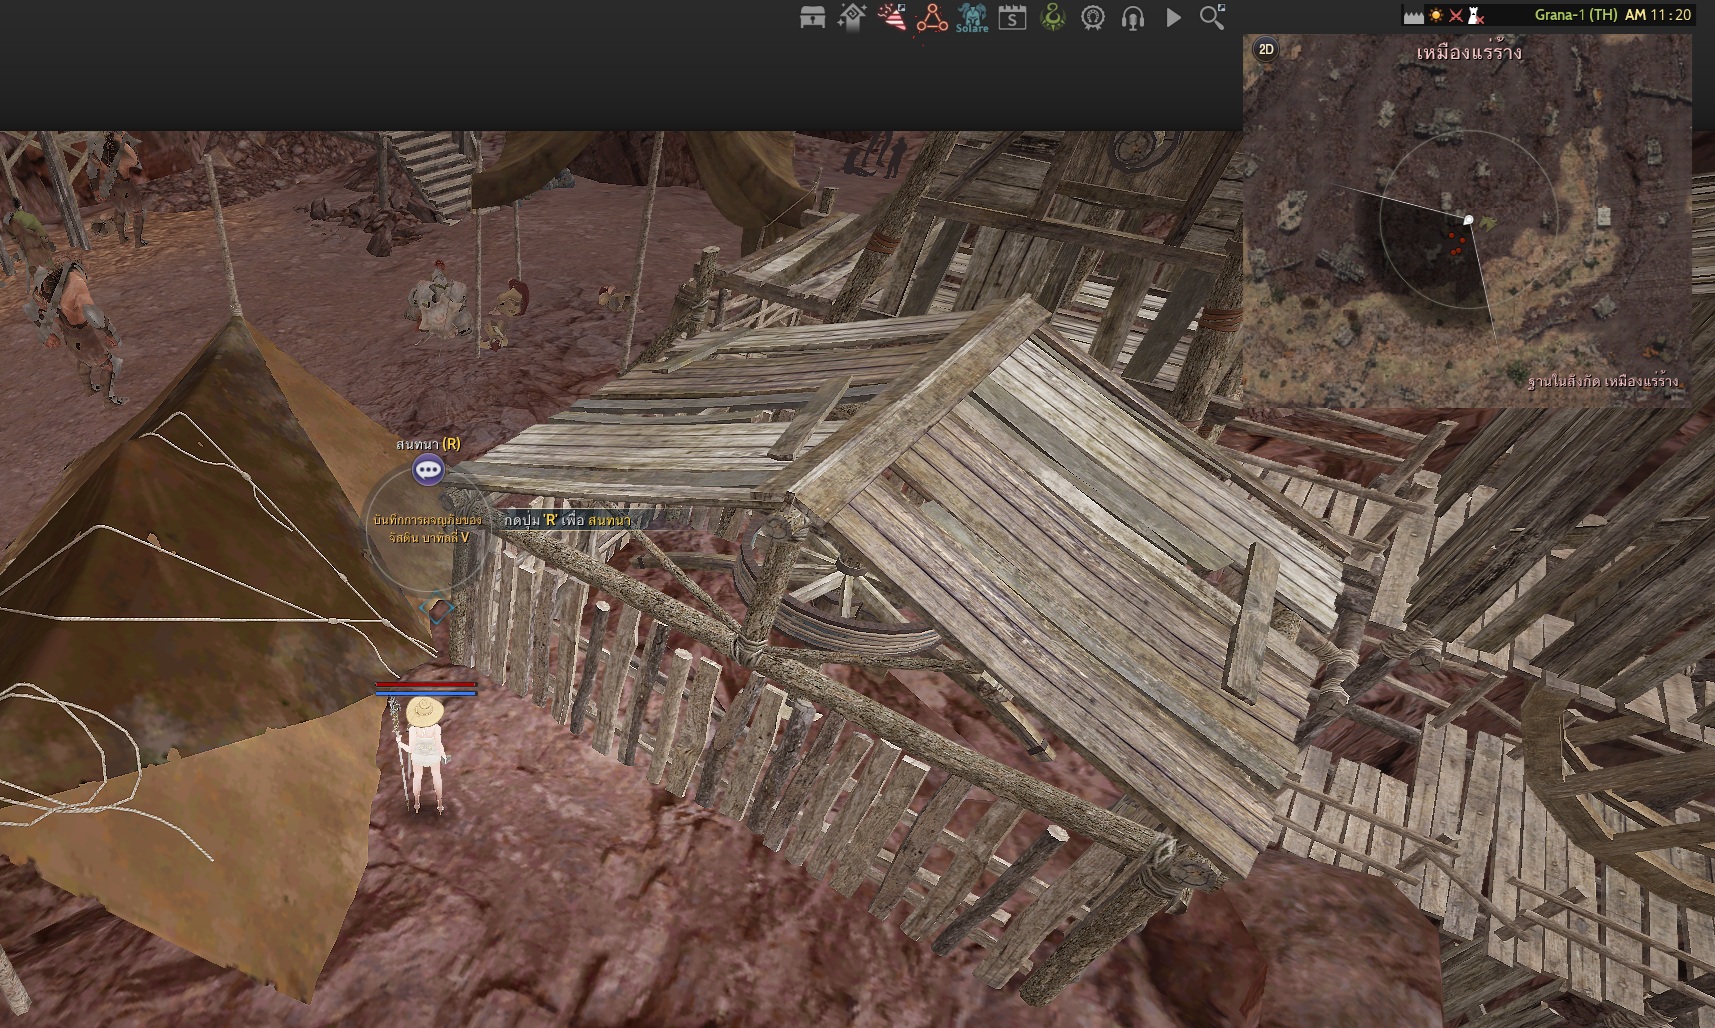Toggle the minimap 2D view button
The width and height of the screenshot is (1715, 1028).
click(1266, 49)
